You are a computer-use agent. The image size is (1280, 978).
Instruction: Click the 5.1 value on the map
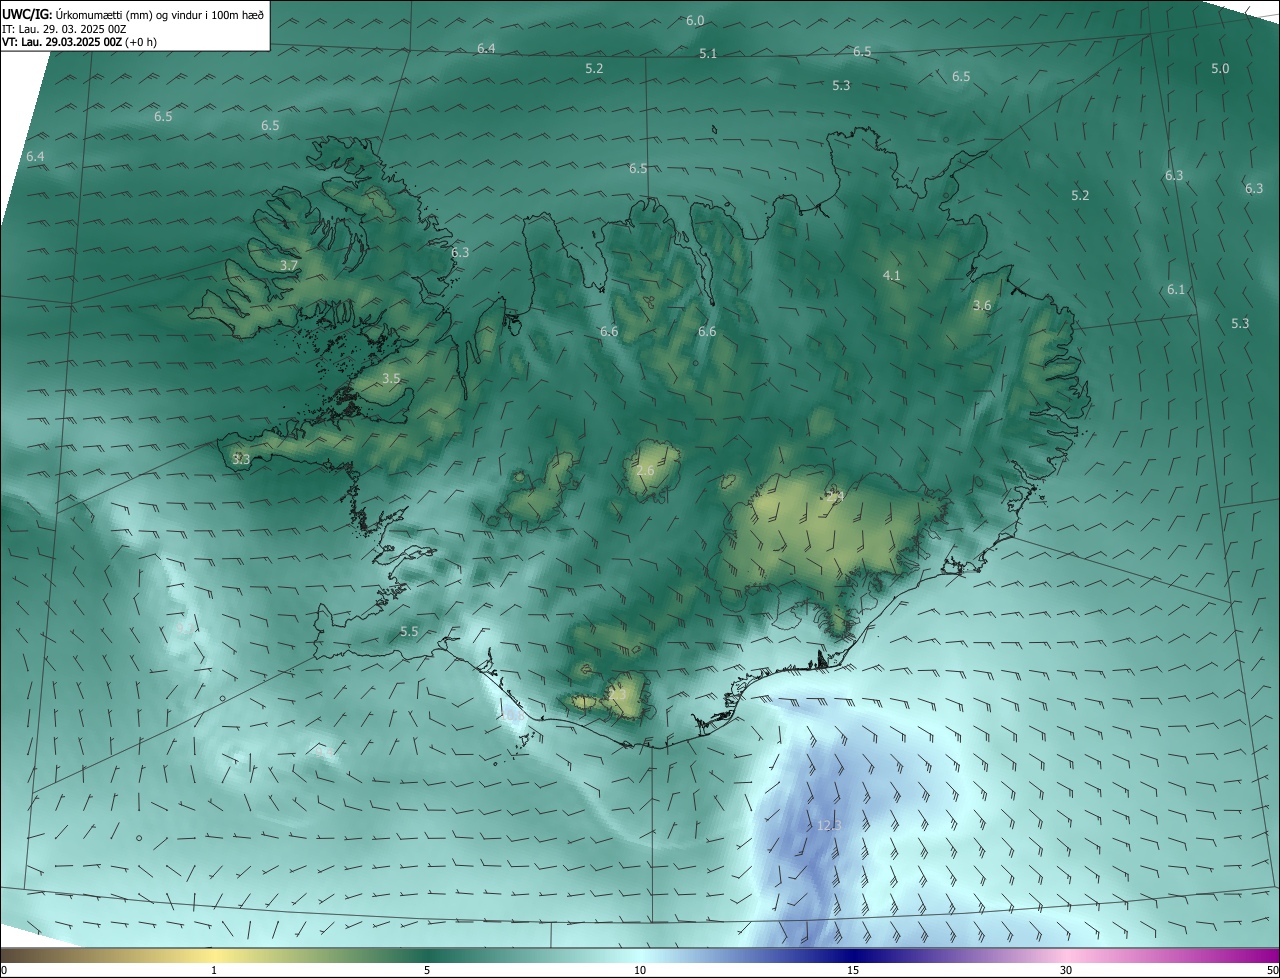pos(708,54)
